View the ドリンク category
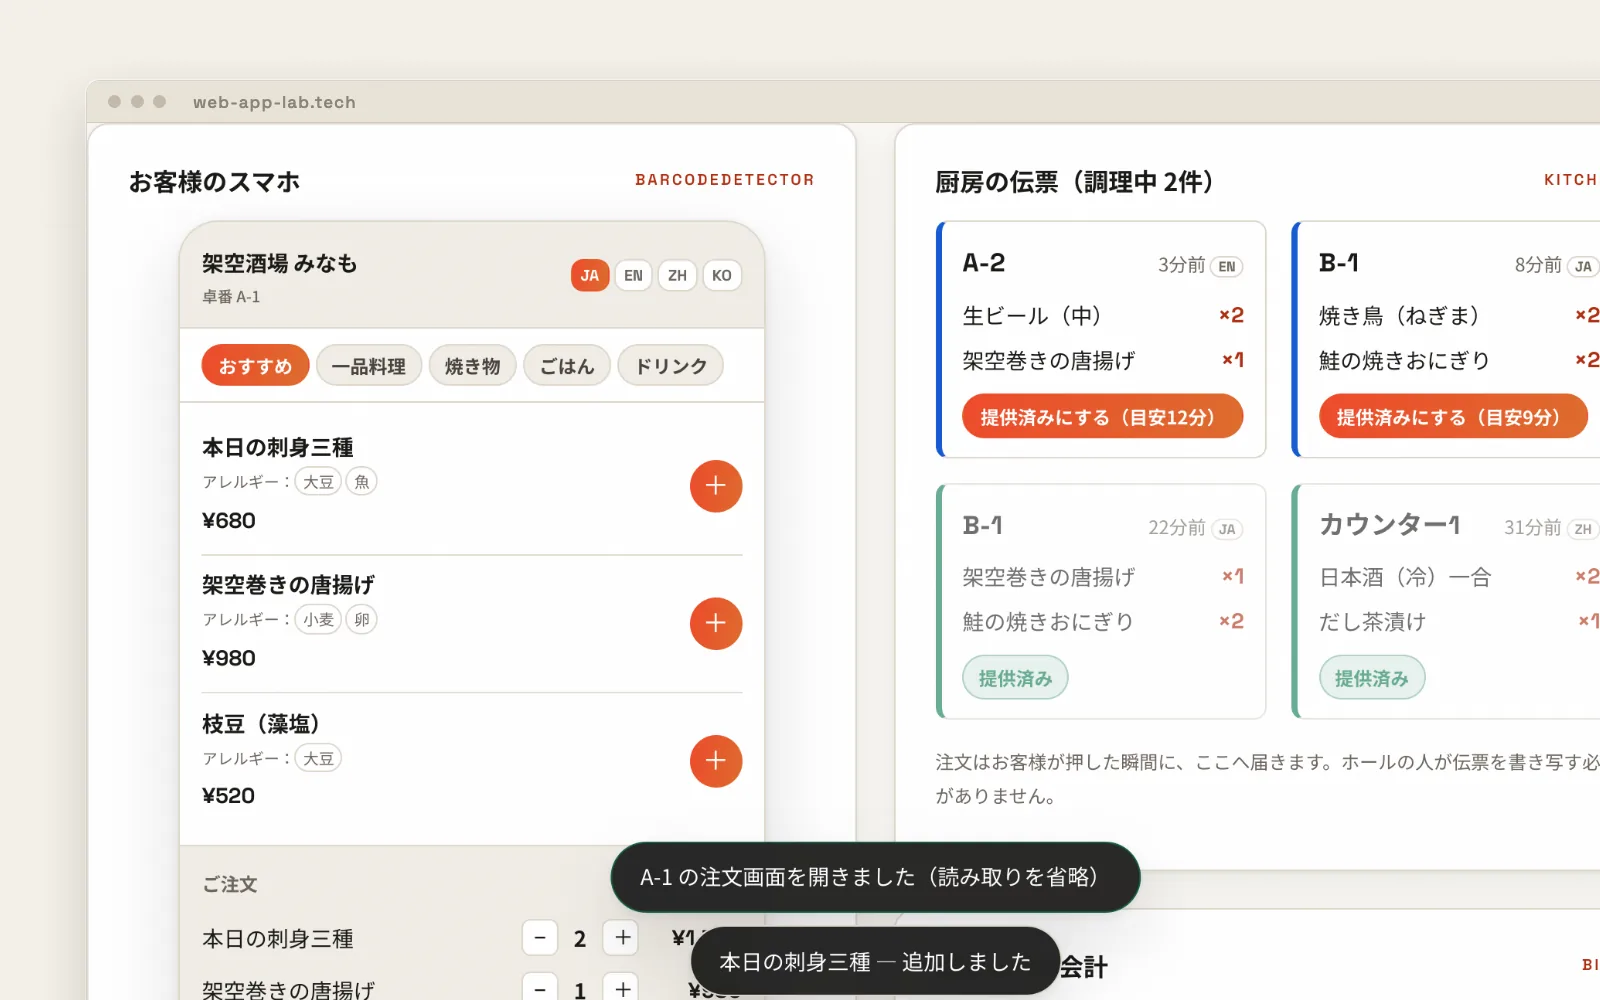The height and width of the screenshot is (1000, 1600). coord(671,366)
